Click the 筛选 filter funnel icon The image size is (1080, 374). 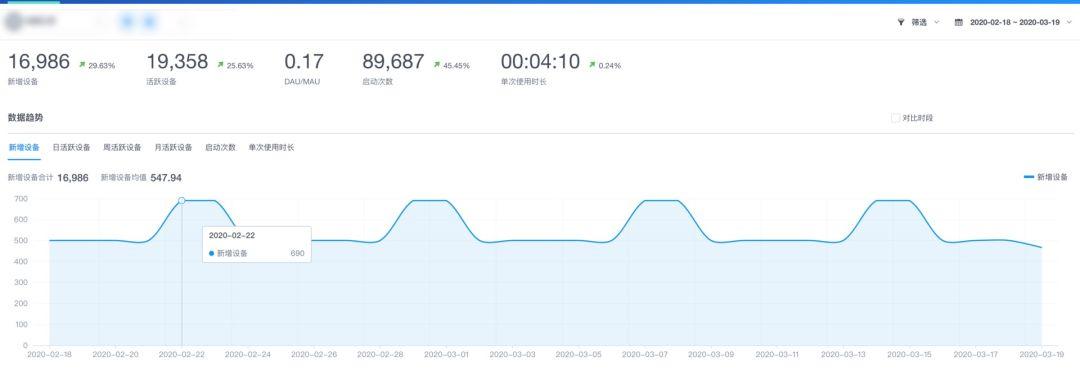tap(900, 23)
